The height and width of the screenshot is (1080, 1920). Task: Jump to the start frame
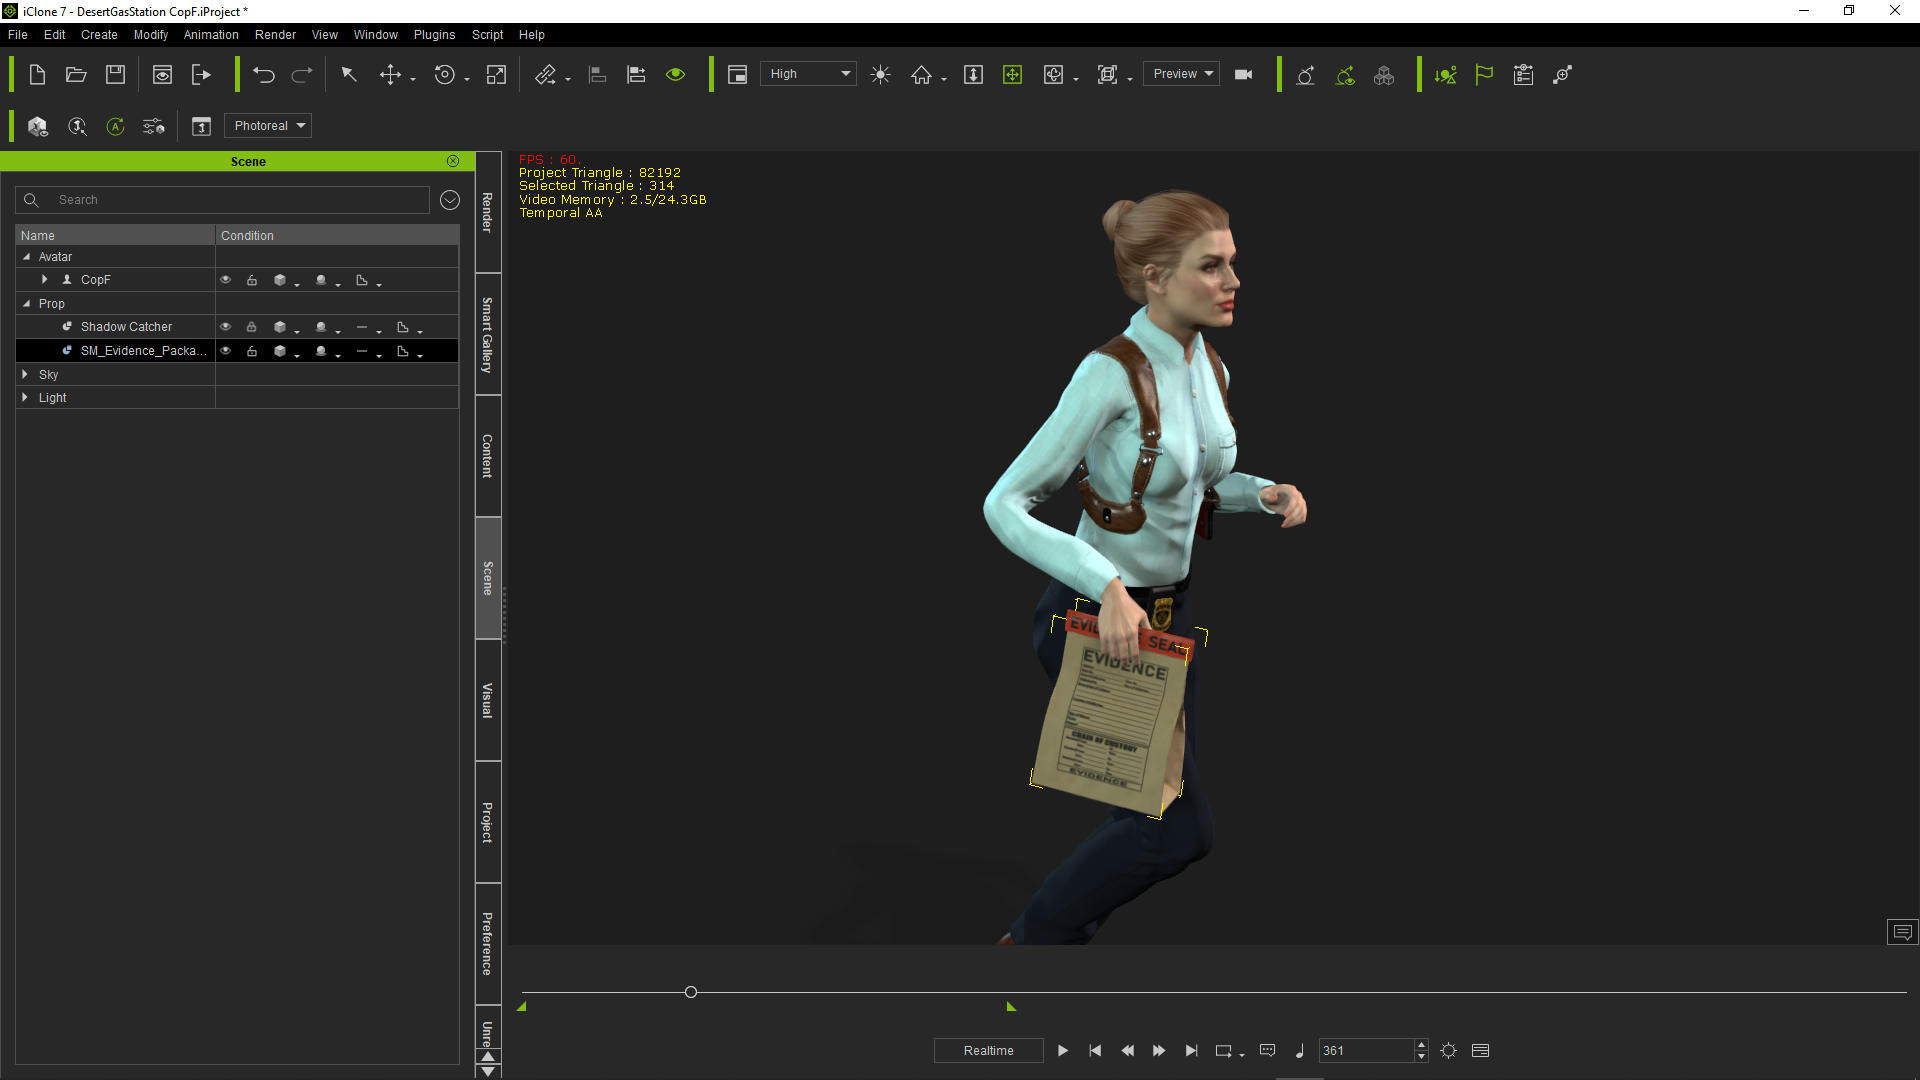[1095, 1051]
